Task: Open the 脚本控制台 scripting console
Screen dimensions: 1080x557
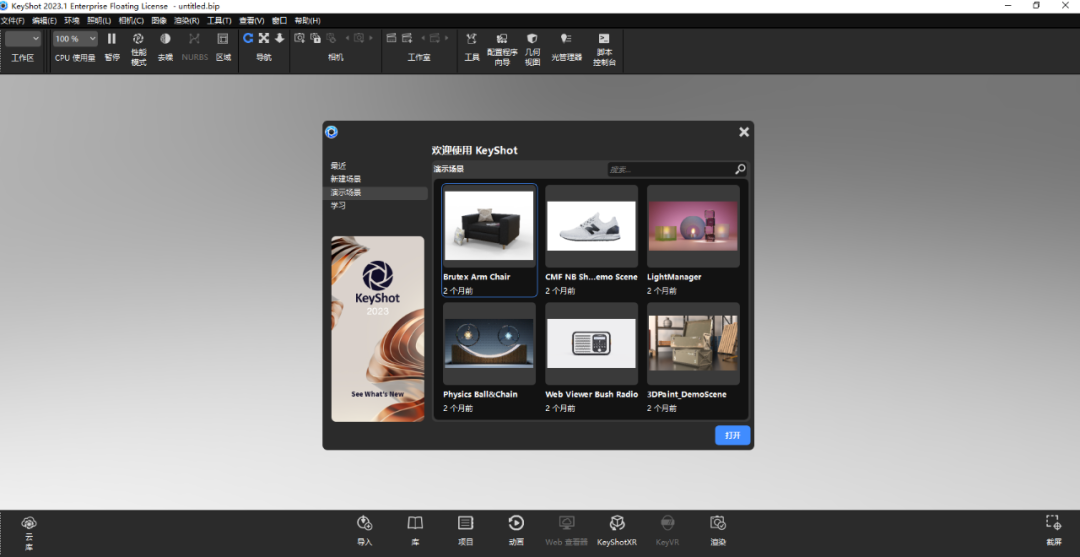Action: (604, 39)
